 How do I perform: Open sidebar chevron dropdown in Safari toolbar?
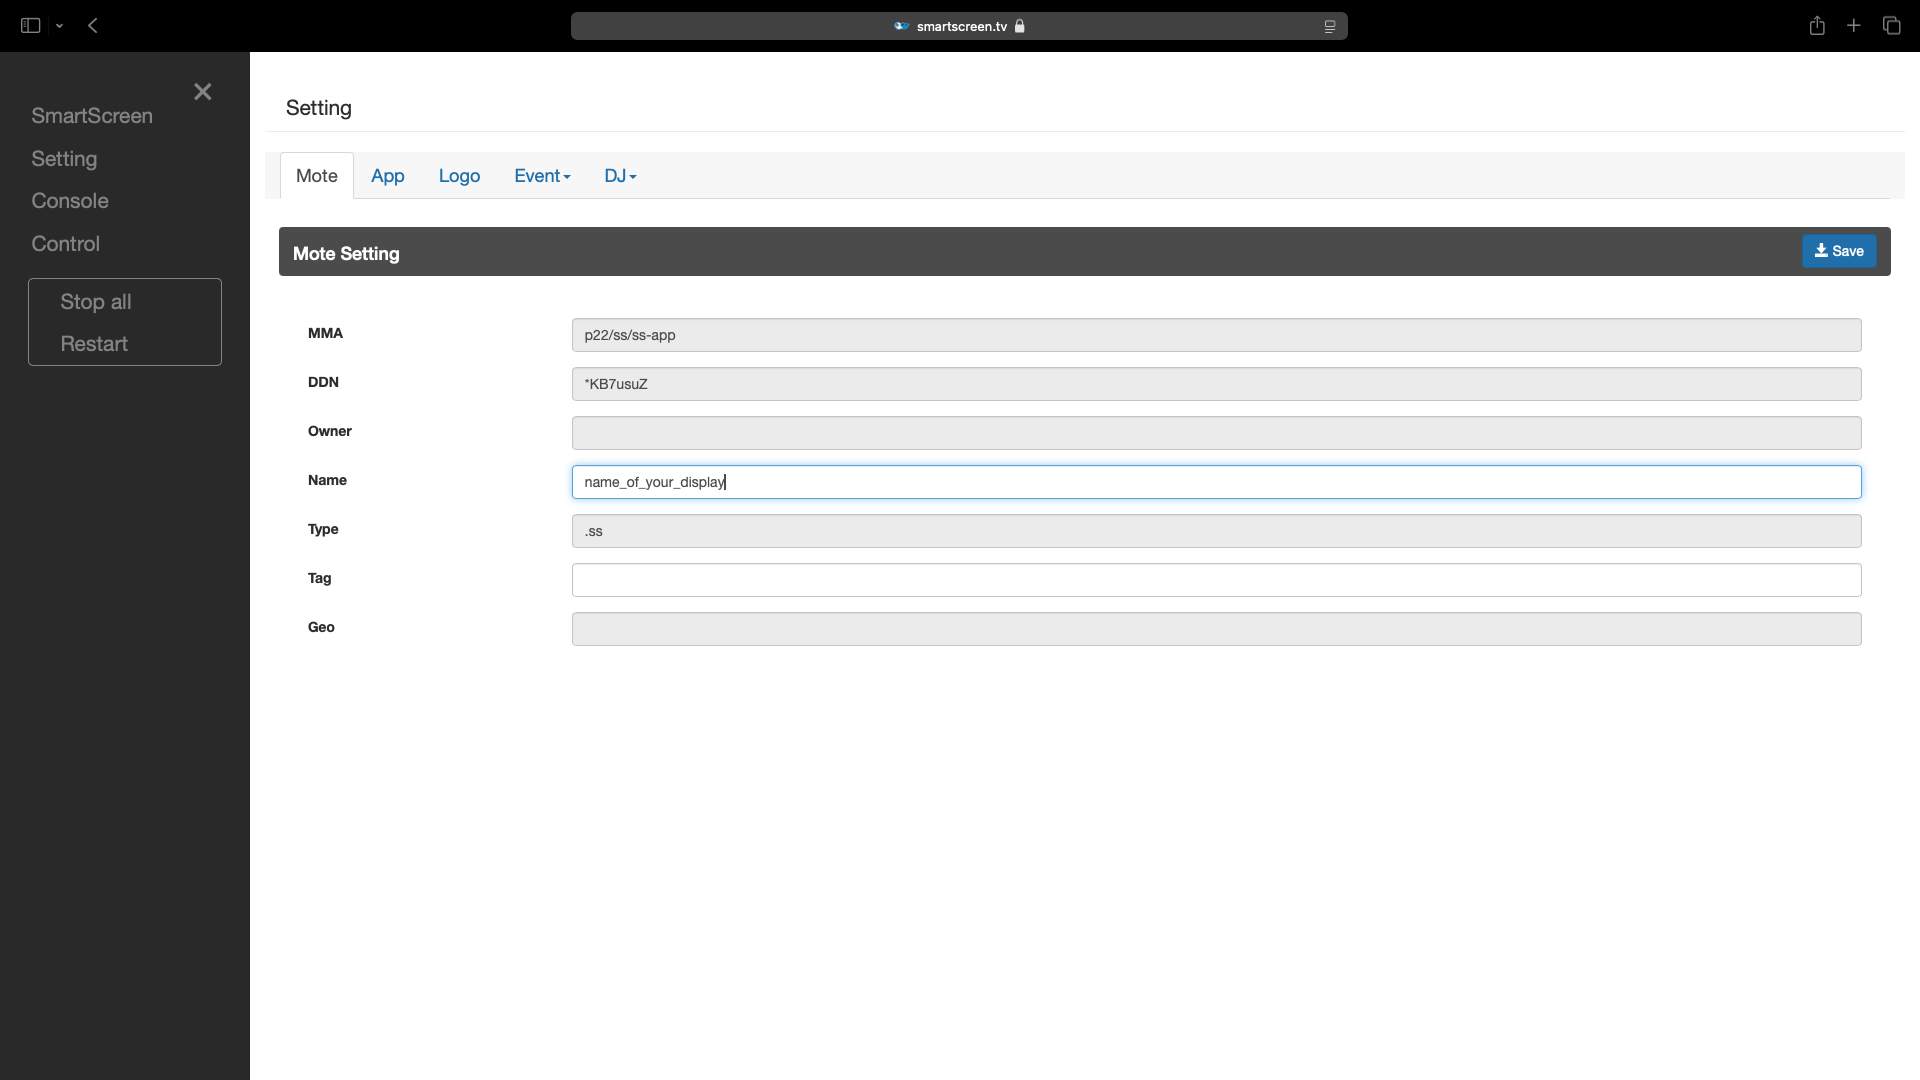click(x=60, y=26)
